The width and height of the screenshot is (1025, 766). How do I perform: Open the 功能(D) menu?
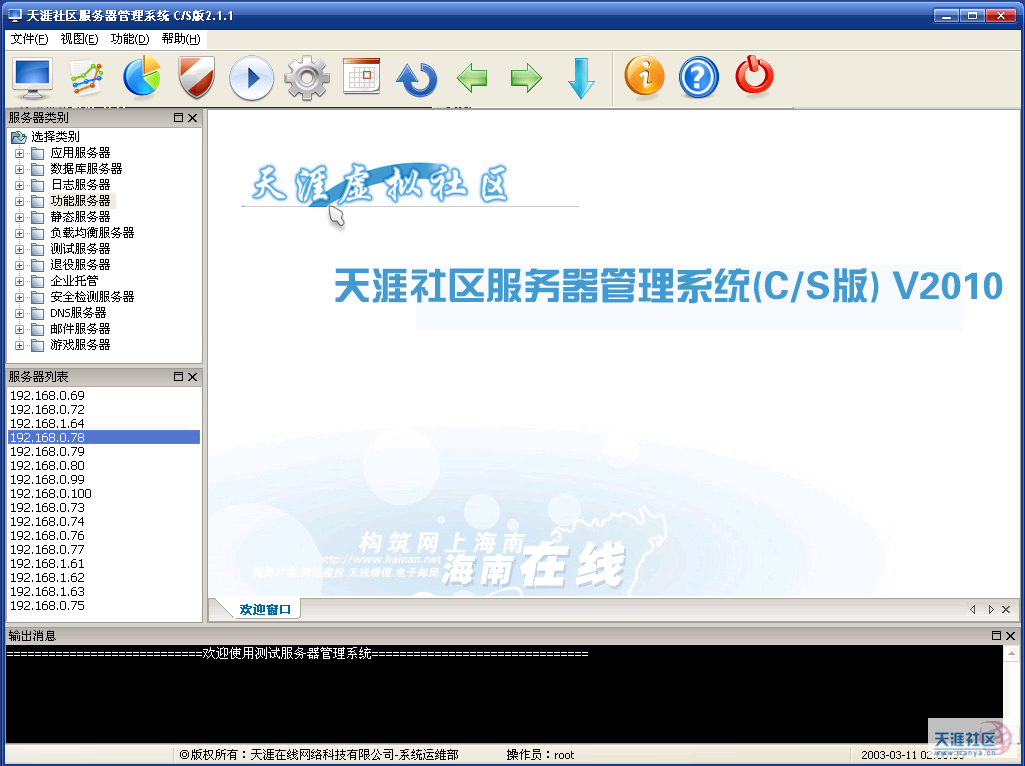pos(130,39)
